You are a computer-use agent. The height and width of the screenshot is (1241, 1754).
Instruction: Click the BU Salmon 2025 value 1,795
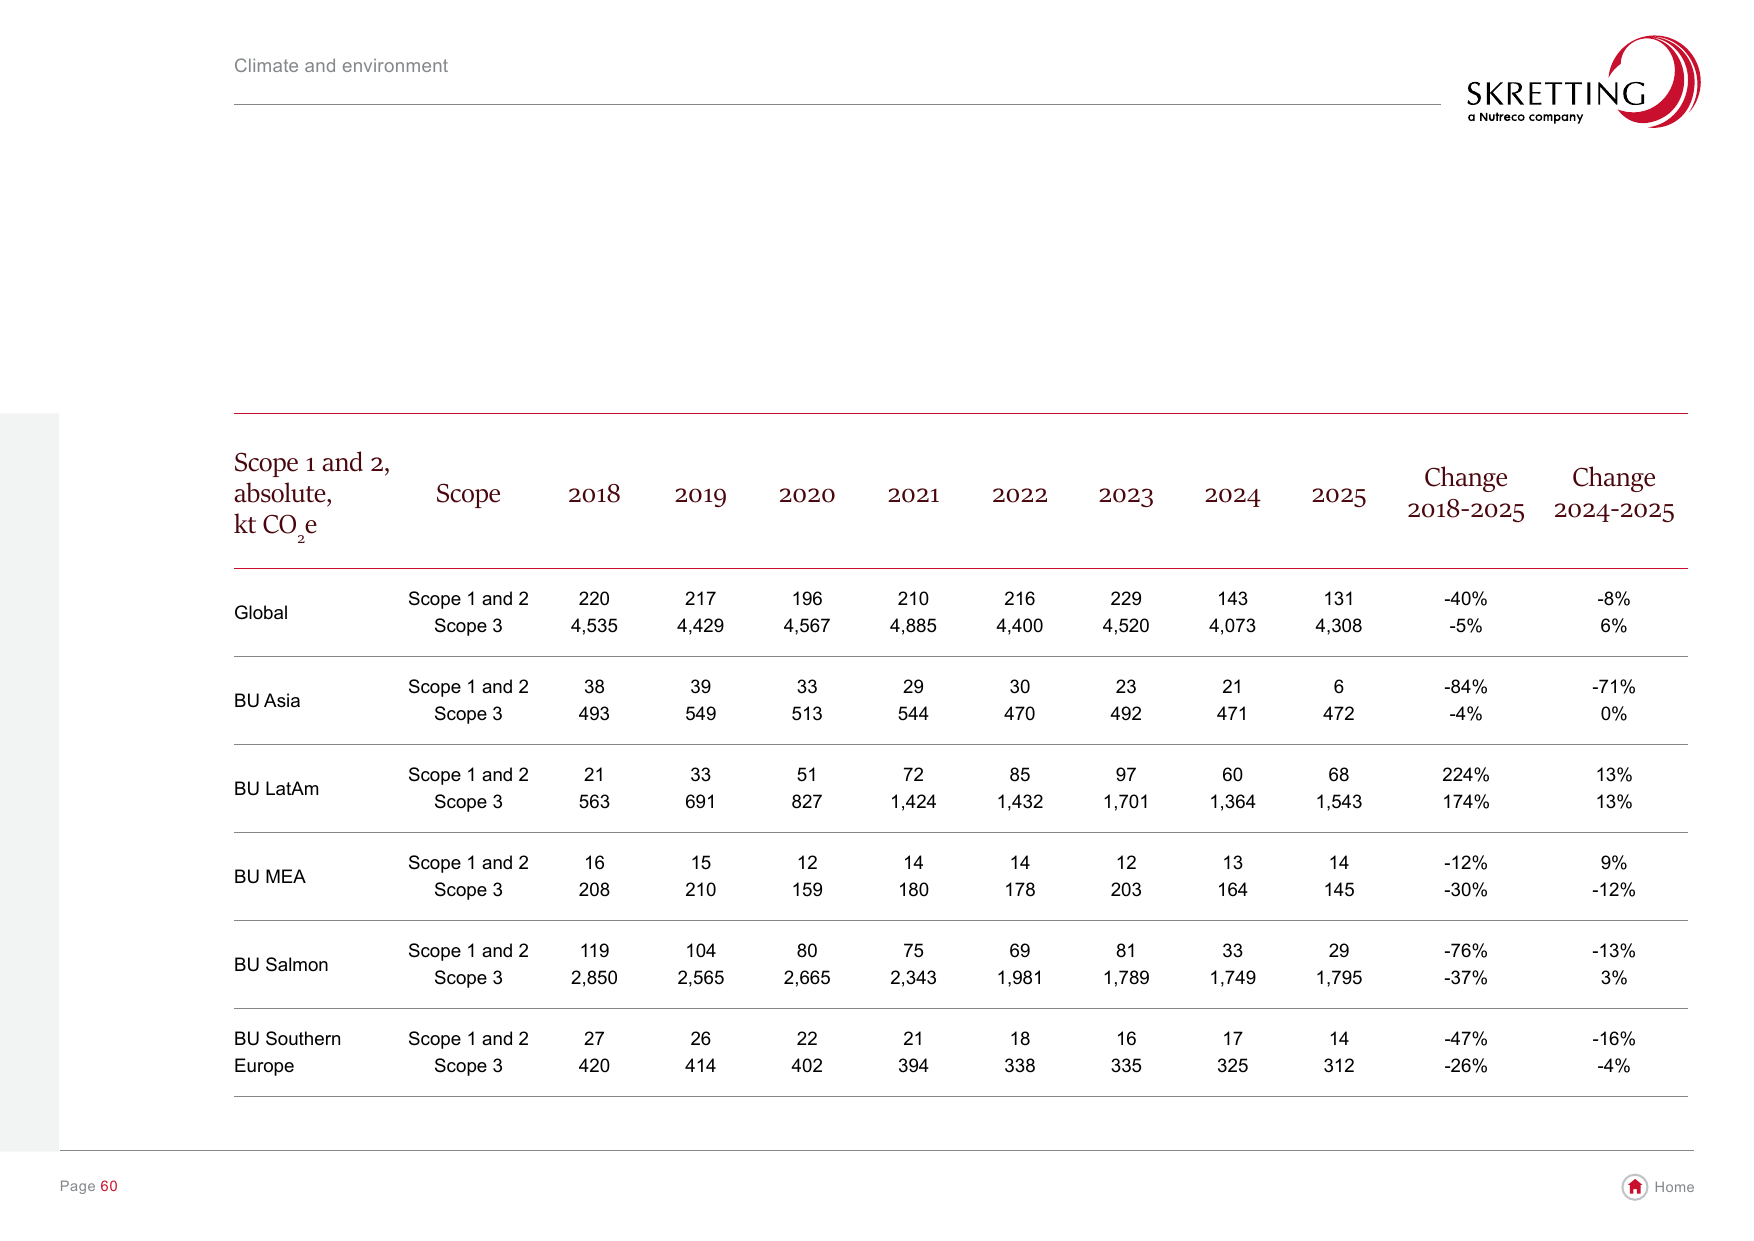1339,978
